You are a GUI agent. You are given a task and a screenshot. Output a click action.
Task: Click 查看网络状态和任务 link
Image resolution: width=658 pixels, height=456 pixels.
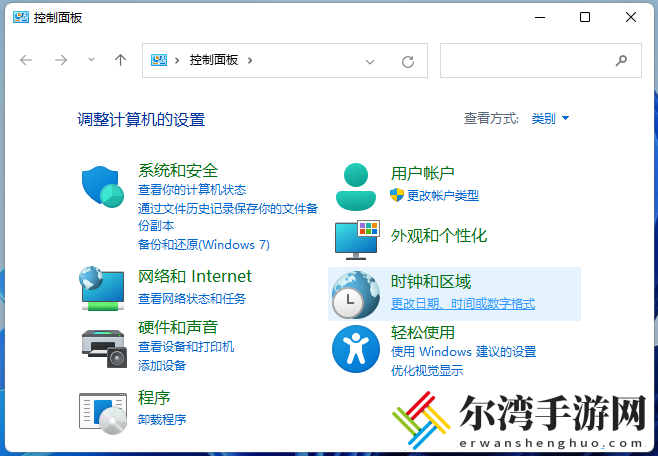click(x=192, y=299)
